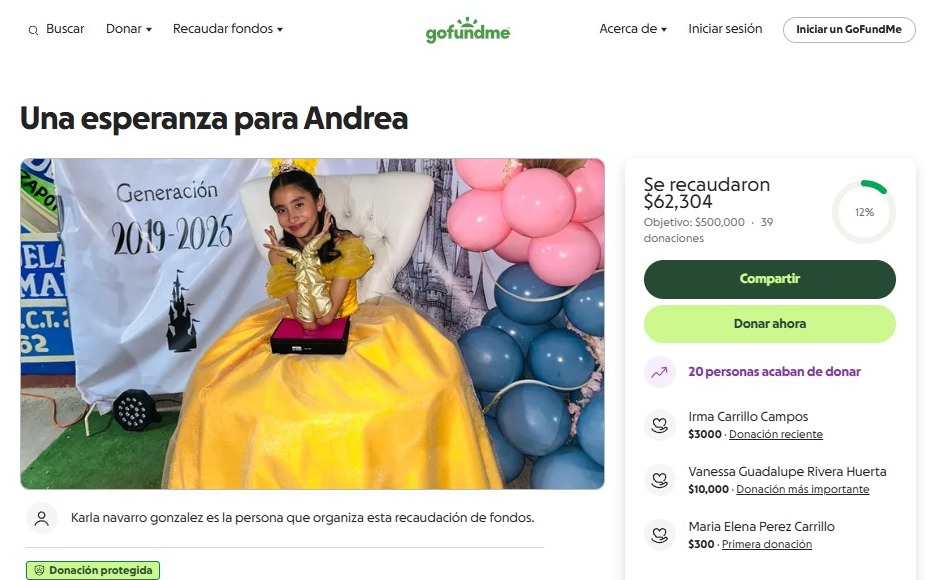
Task: Open the Recaudar fondos dropdown
Action: 227,29
